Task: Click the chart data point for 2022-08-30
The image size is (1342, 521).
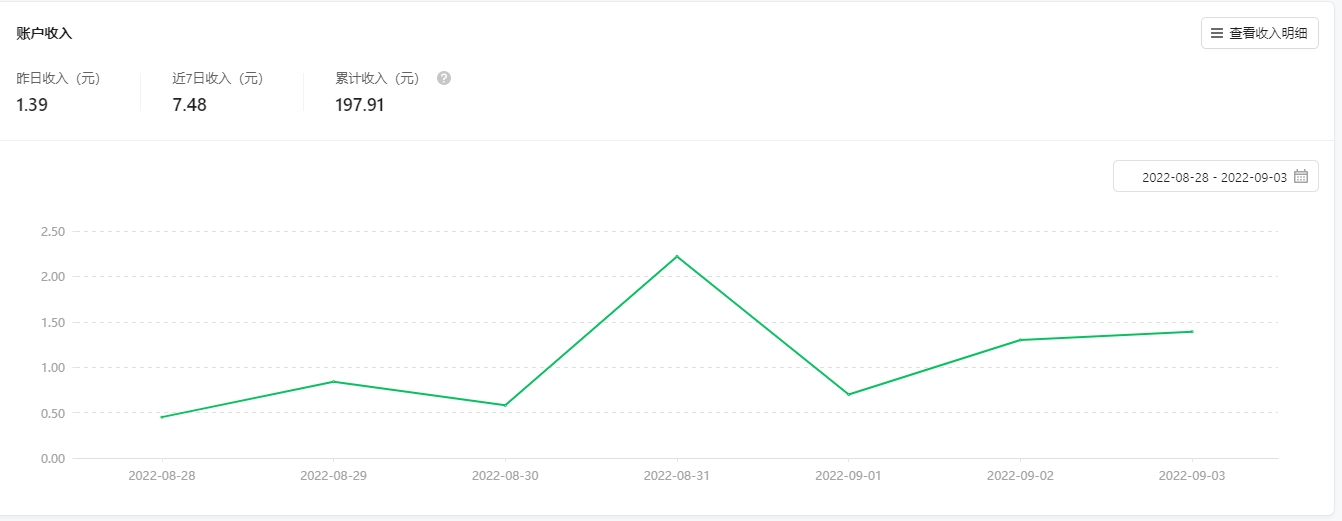Action: coord(505,405)
